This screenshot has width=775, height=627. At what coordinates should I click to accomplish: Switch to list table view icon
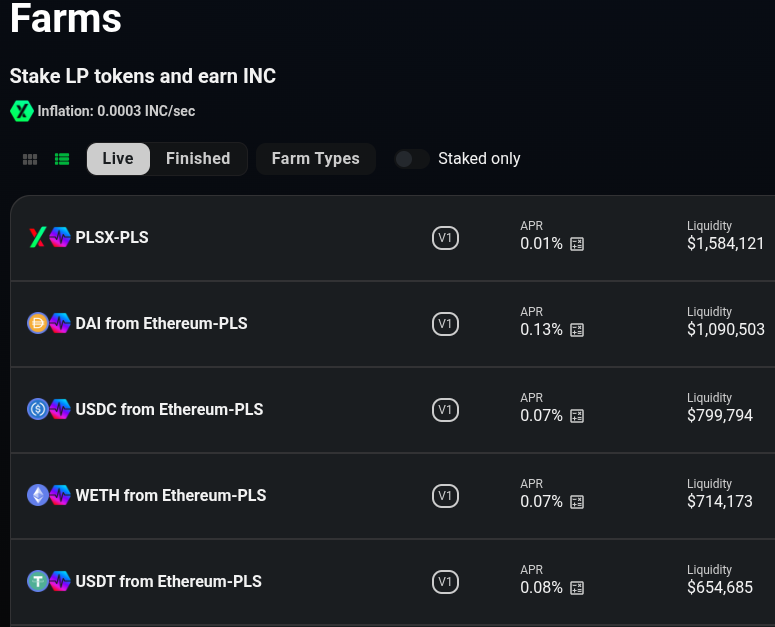[62, 159]
